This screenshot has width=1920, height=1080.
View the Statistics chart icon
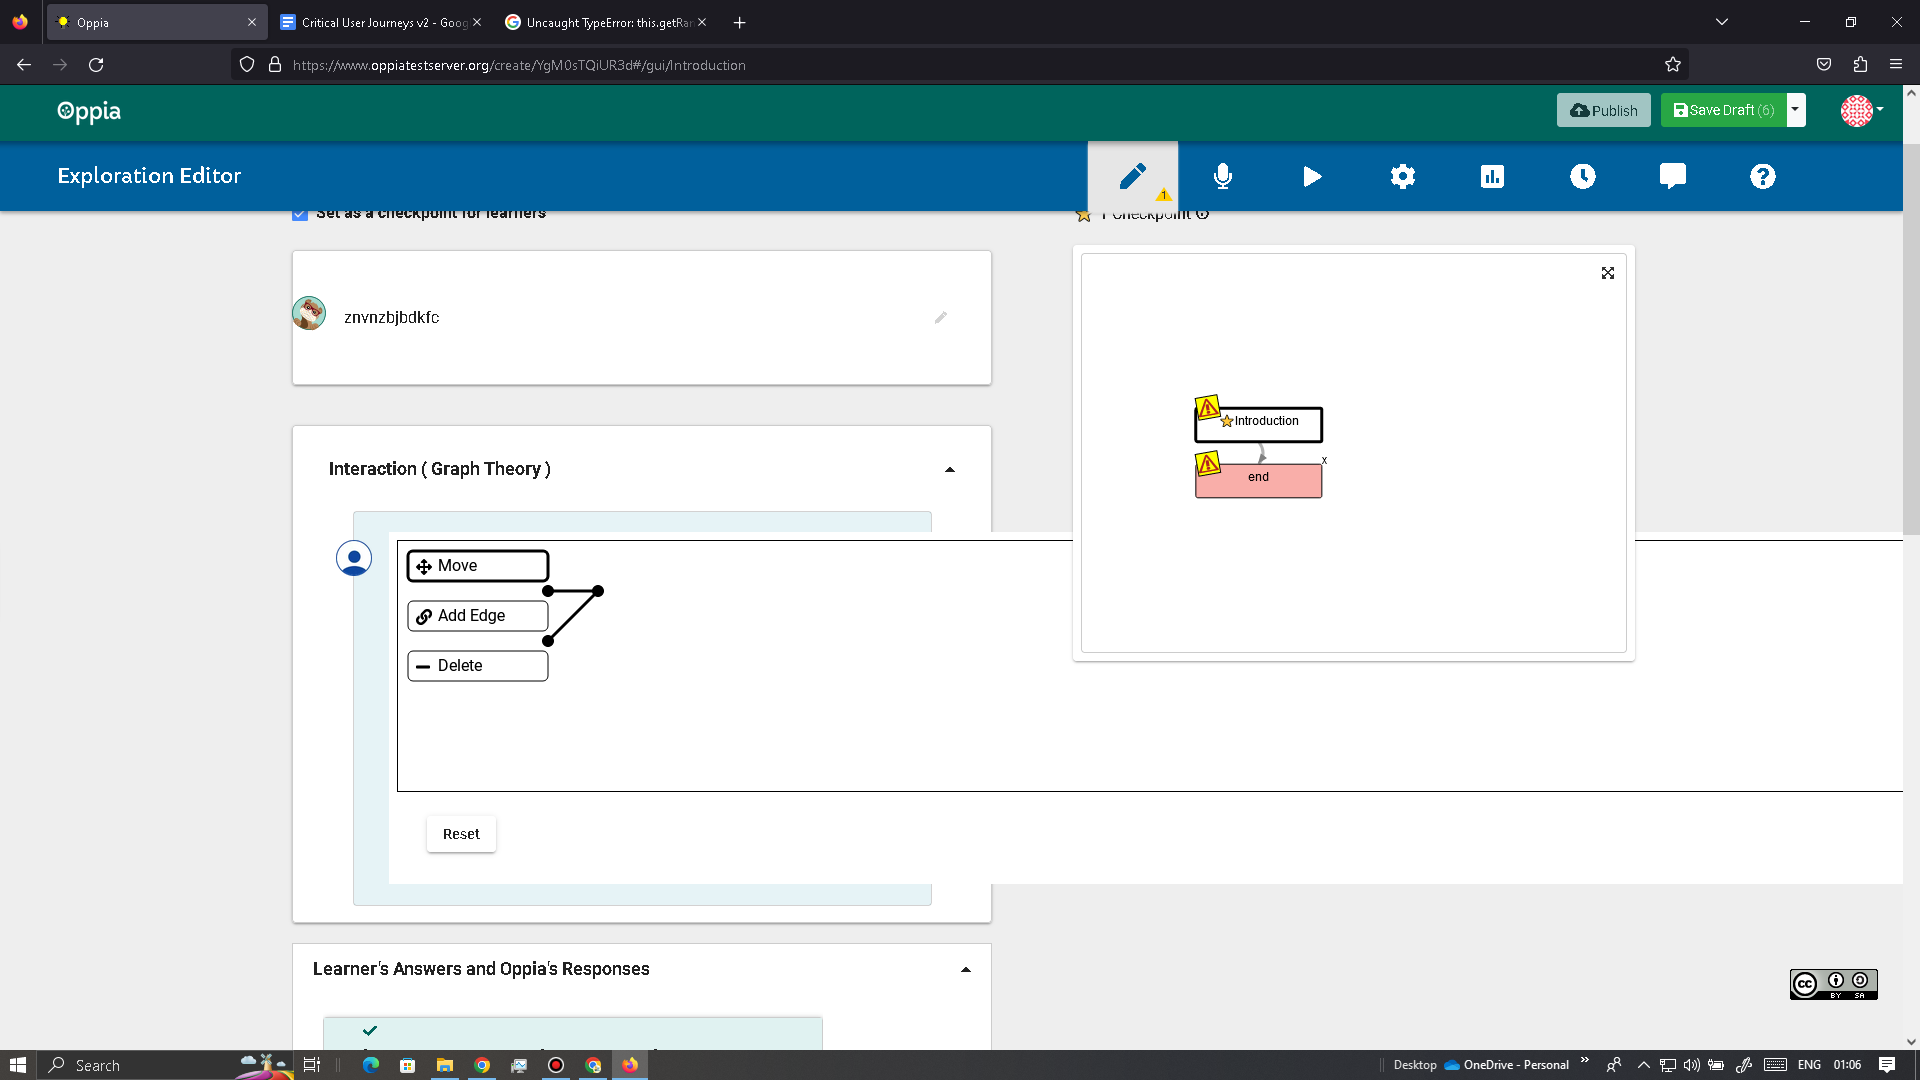click(x=1492, y=176)
